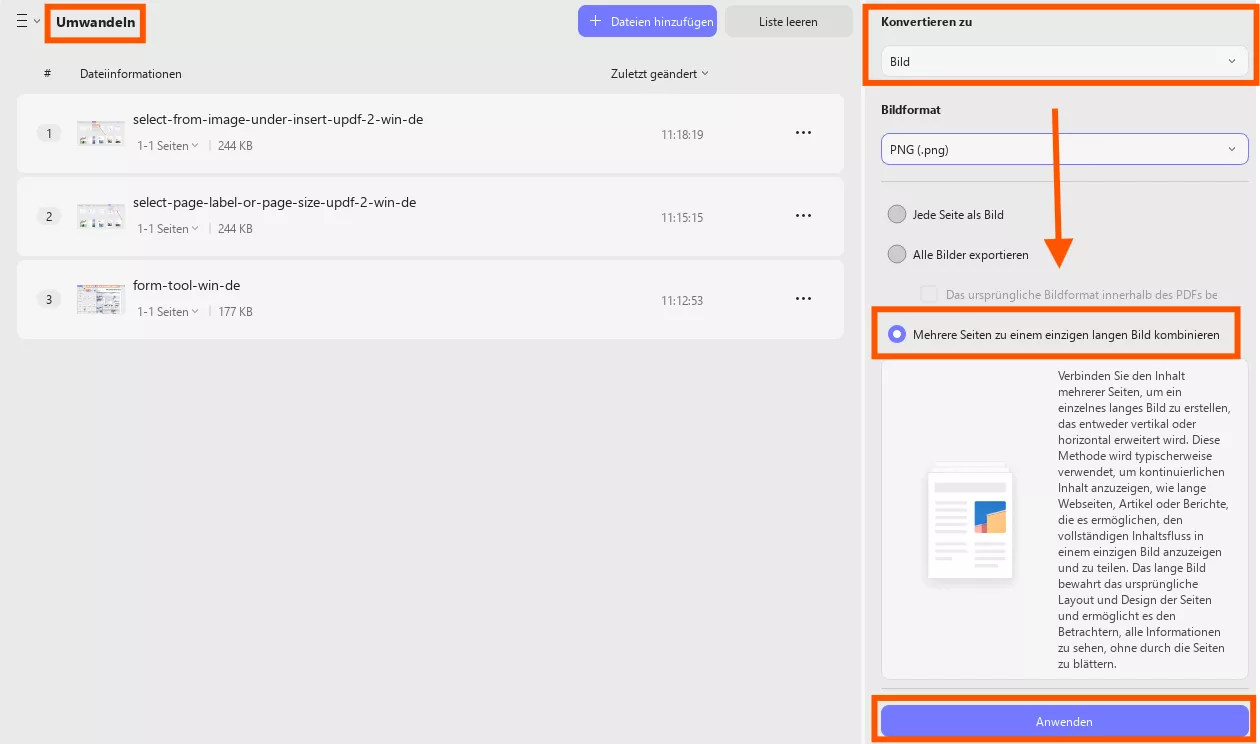The height and width of the screenshot is (744, 1260).
Task: Click the timestamp '11:12:53'
Action: 682,300
